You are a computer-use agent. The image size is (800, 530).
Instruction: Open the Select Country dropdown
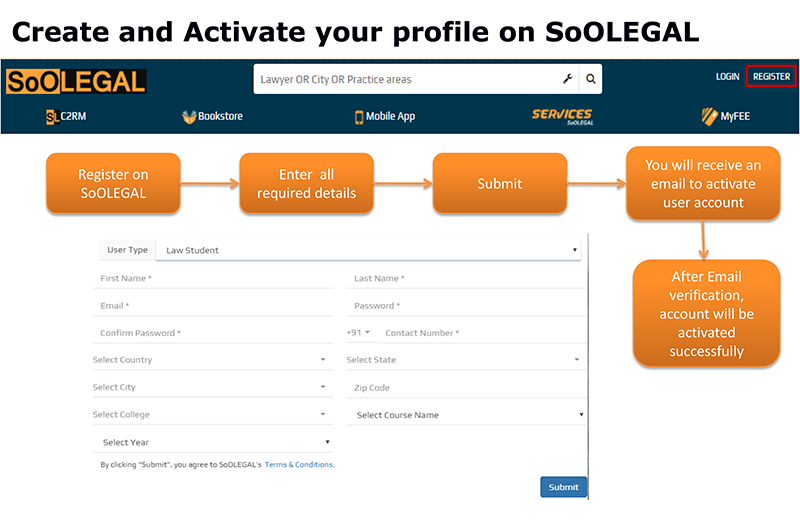[210, 360]
